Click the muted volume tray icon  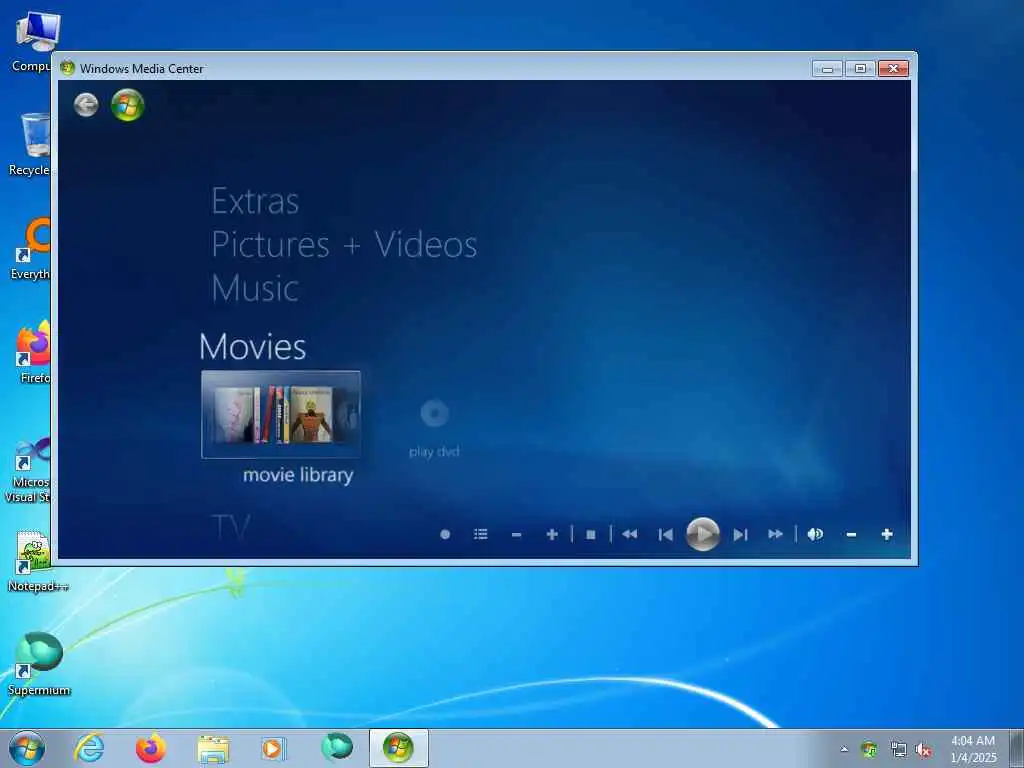pos(923,750)
